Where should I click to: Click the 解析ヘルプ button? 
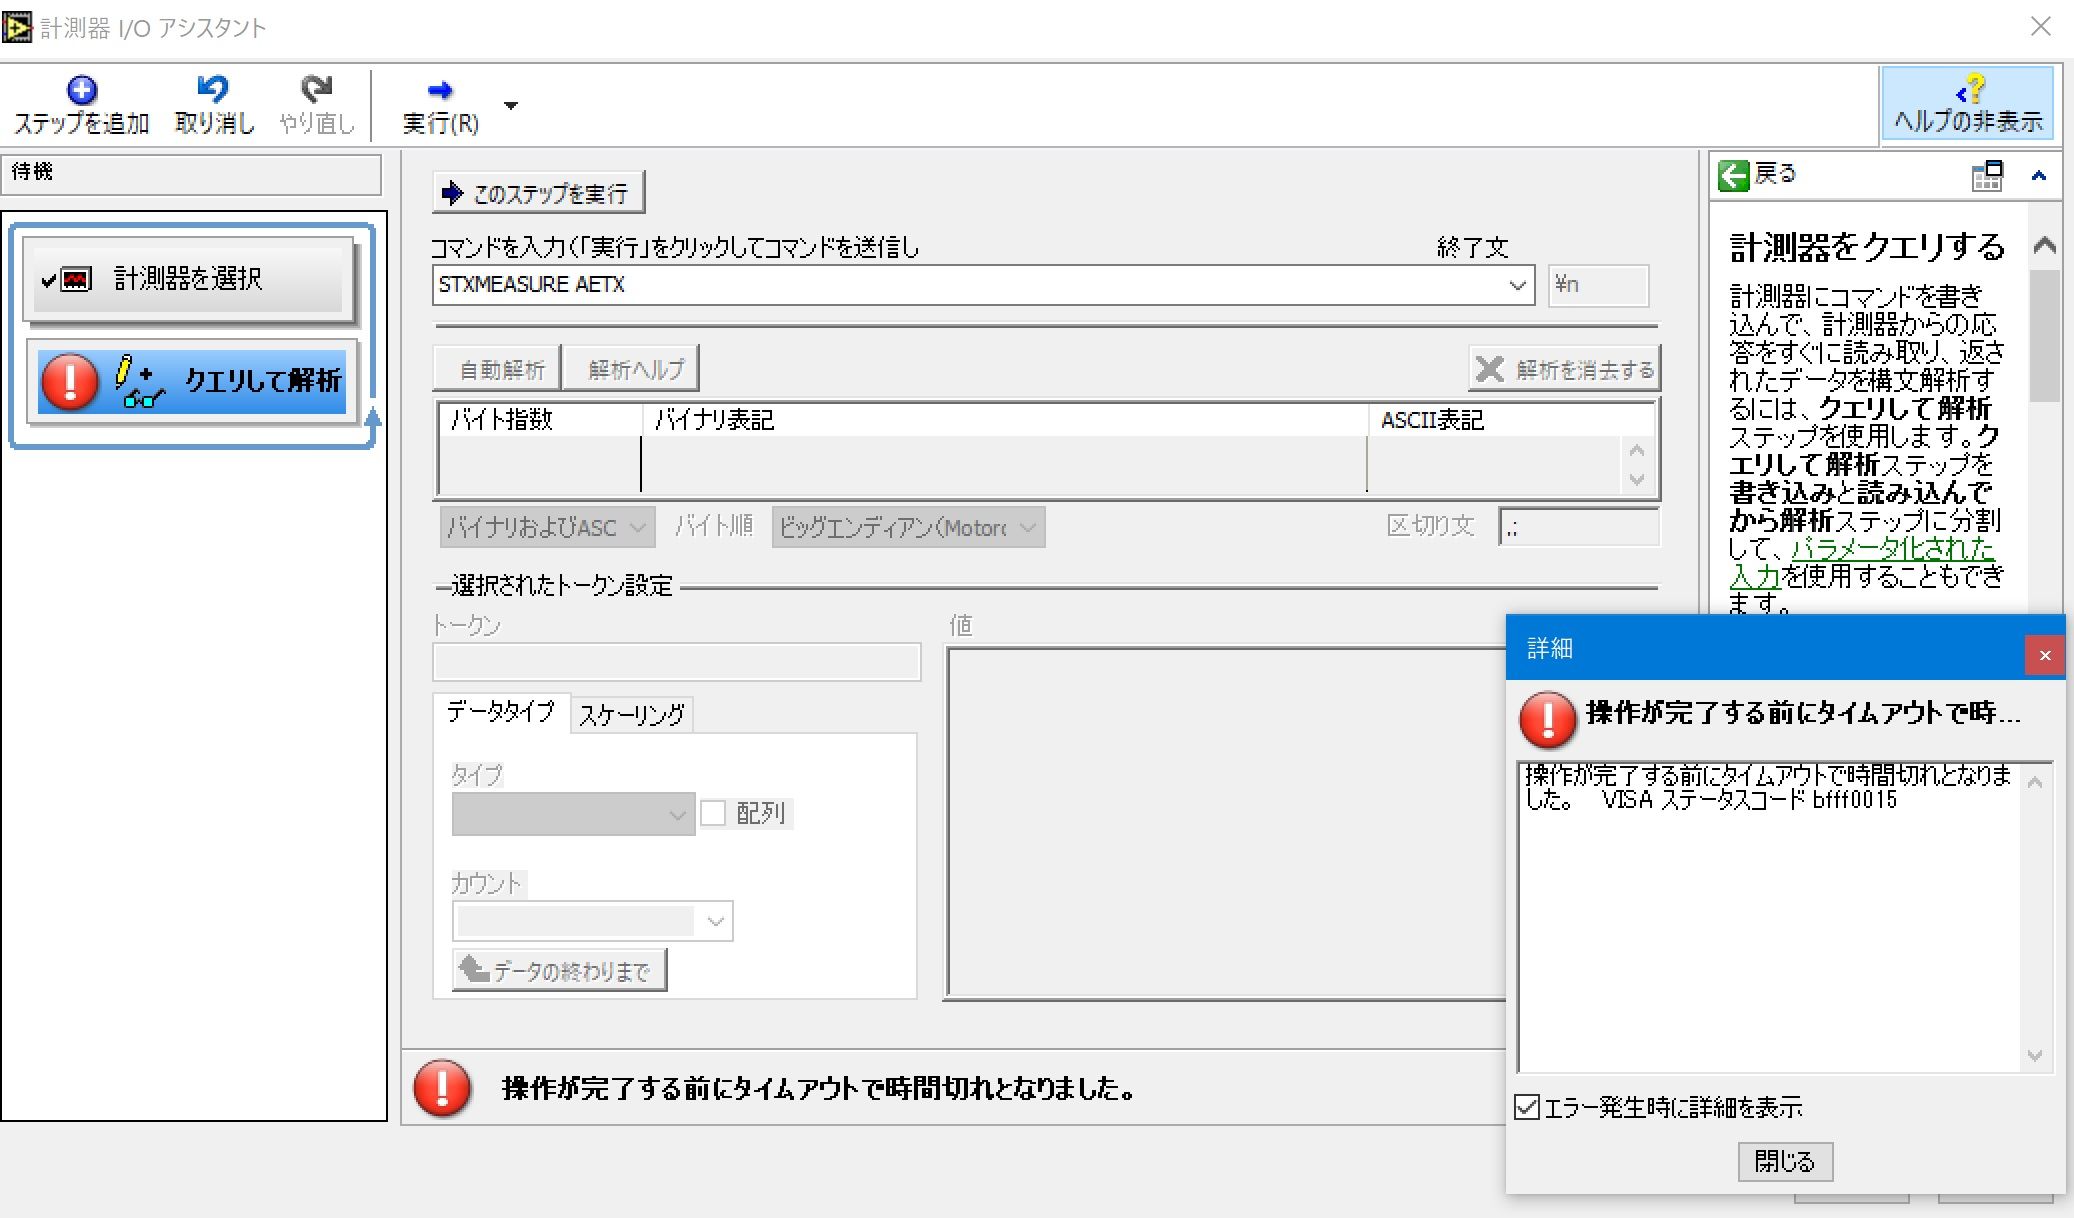coord(630,369)
